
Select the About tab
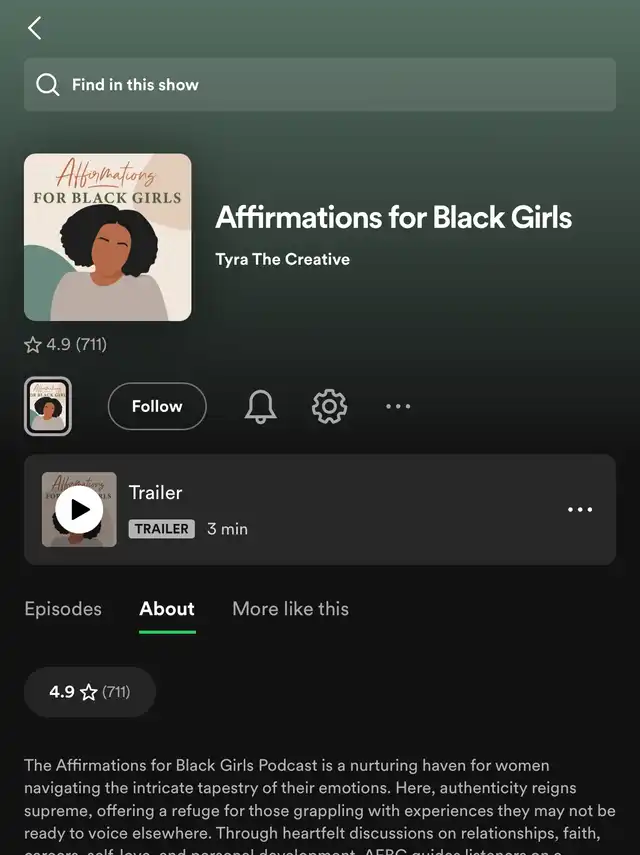(167, 609)
